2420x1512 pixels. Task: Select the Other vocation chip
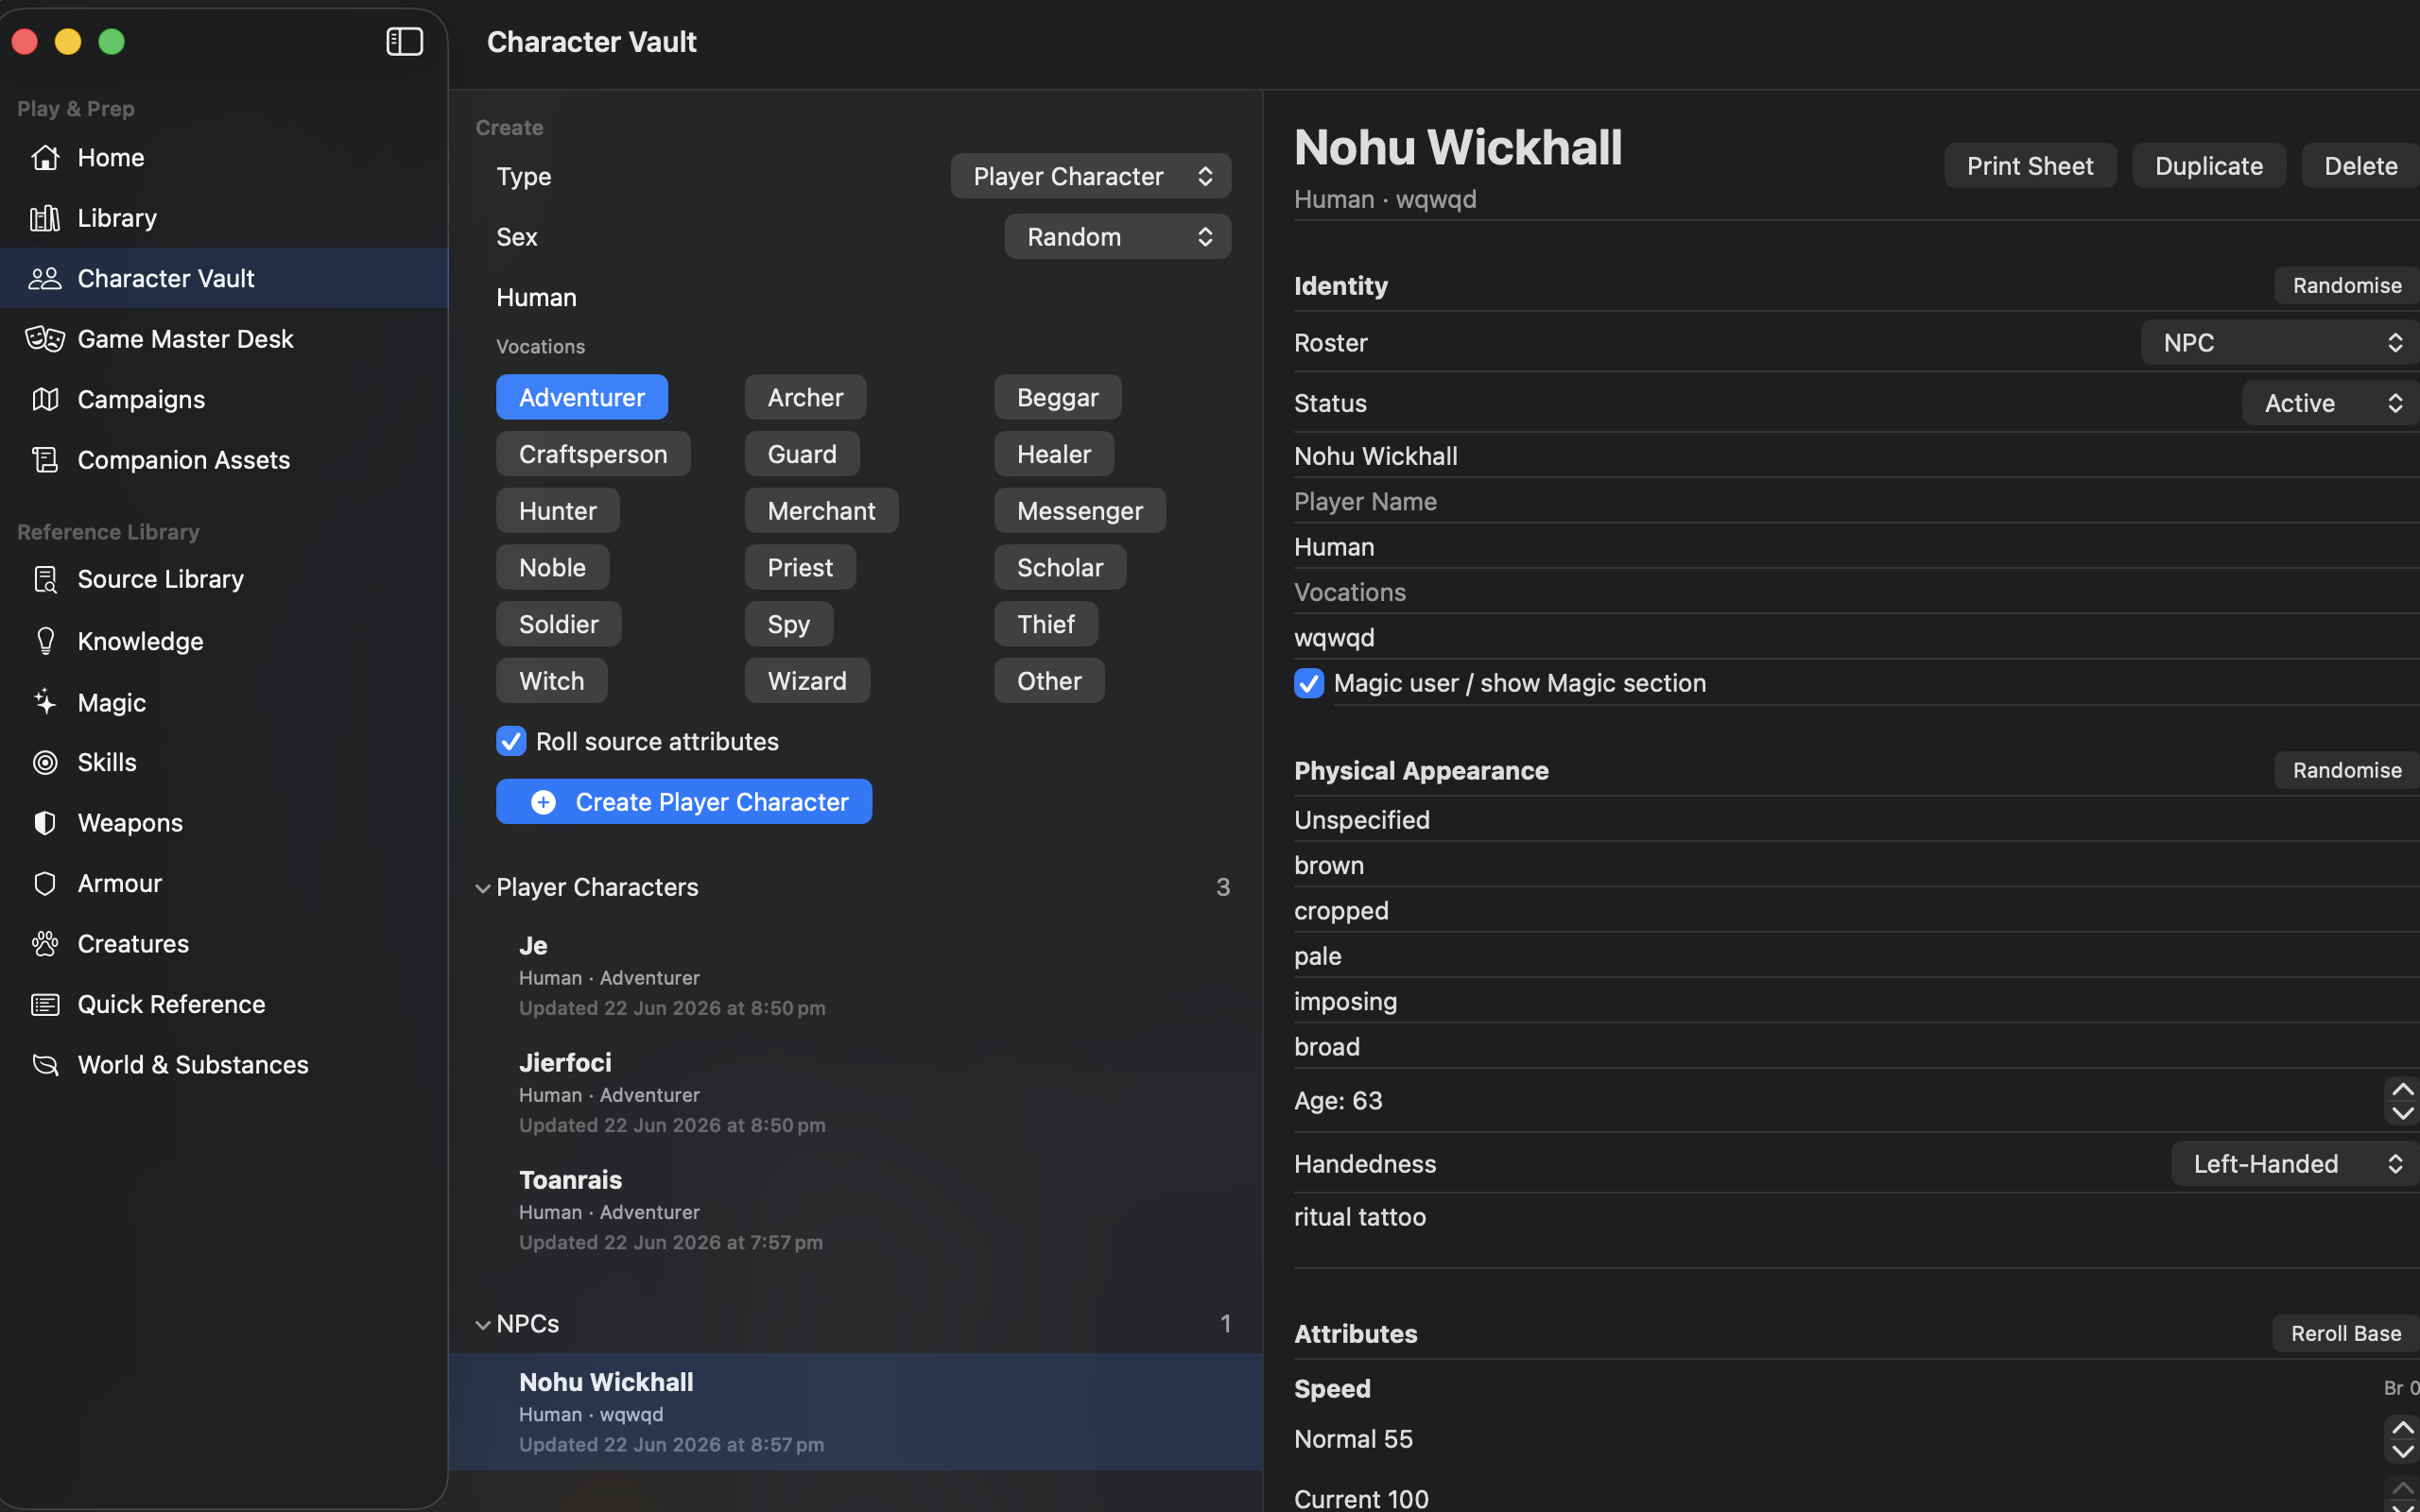coord(1049,681)
